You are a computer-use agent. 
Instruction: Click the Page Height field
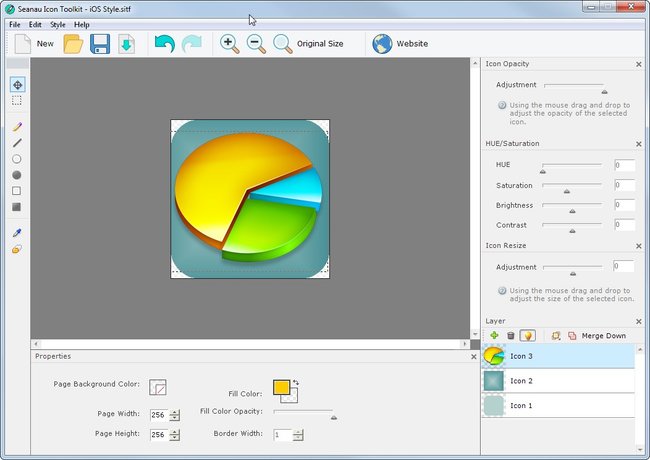(x=160, y=435)
